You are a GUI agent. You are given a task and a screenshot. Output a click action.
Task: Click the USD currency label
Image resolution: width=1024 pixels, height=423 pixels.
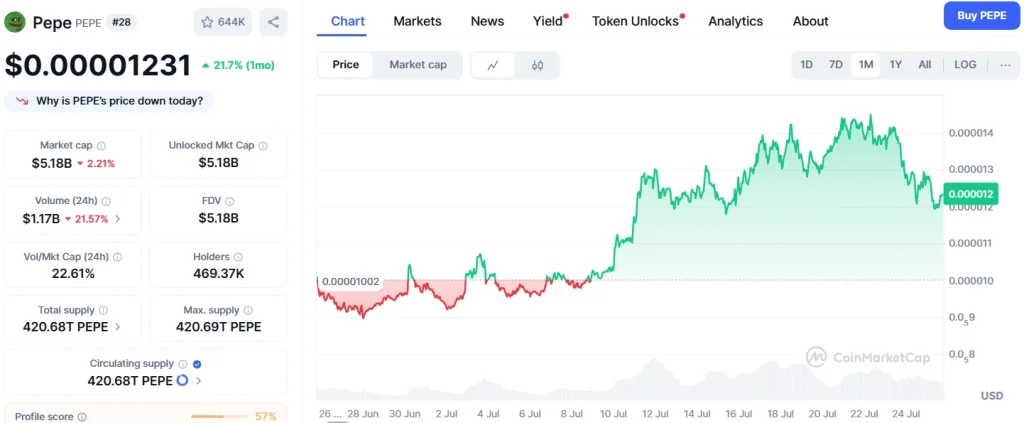(992, 396)
